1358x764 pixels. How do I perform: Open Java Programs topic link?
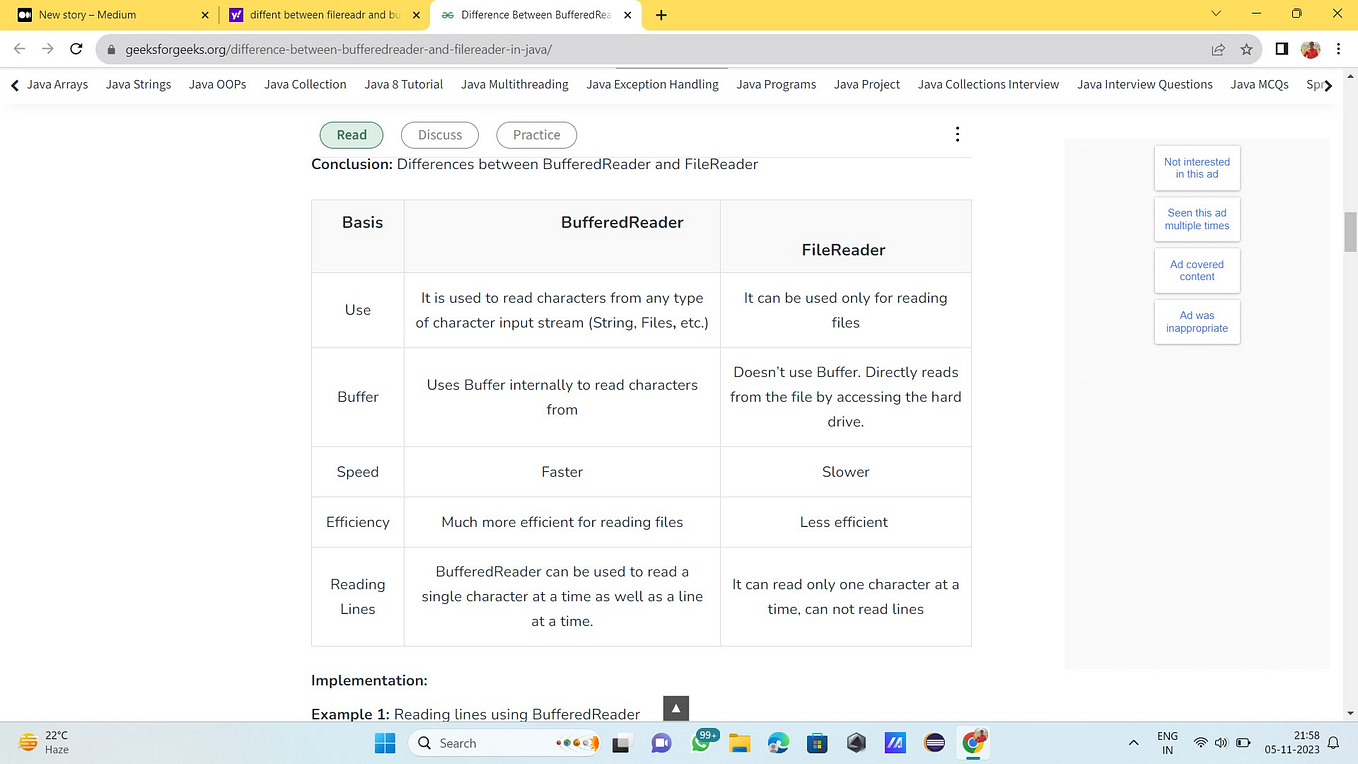coord(776,85)
